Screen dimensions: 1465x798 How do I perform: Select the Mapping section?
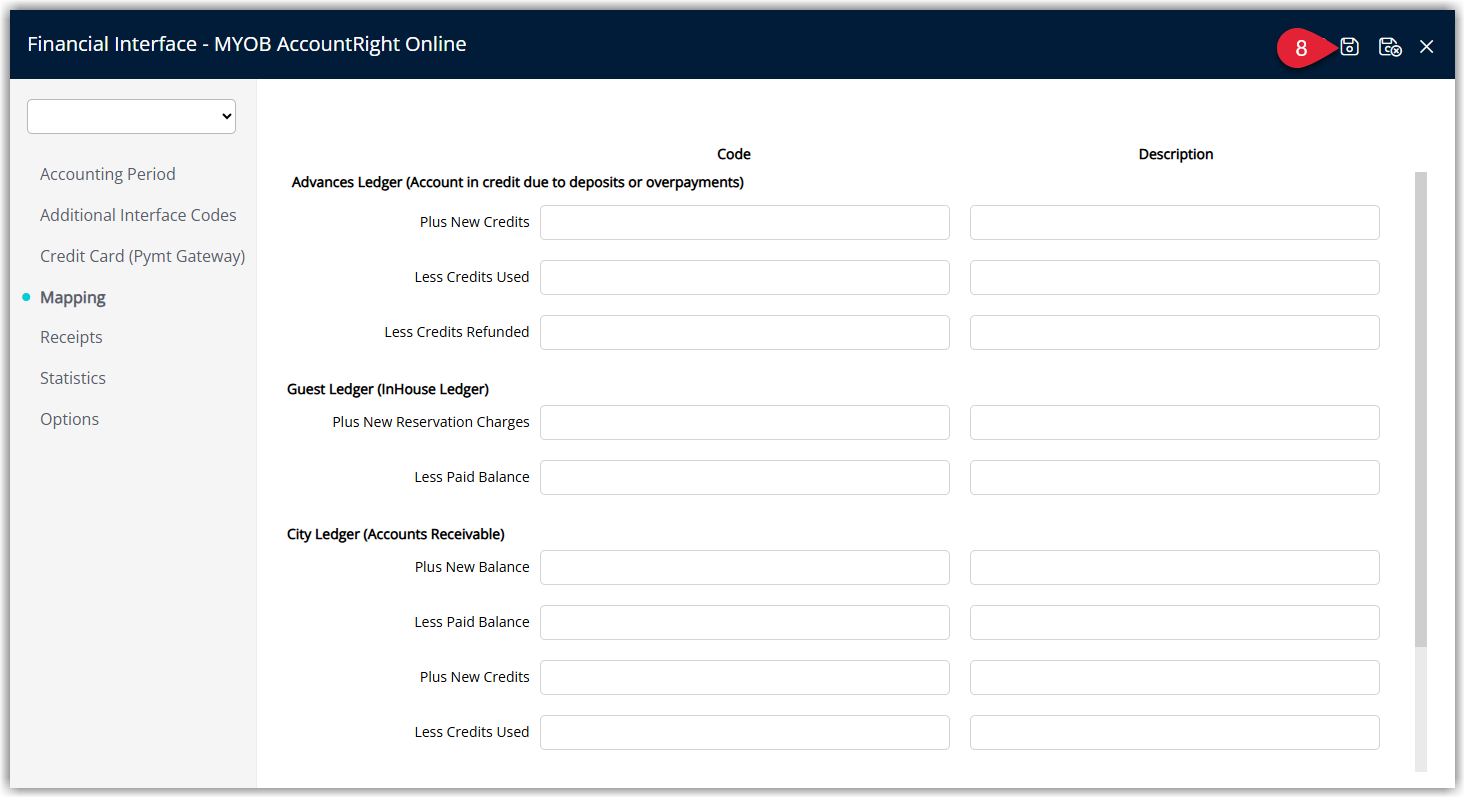tap(73, 297)
